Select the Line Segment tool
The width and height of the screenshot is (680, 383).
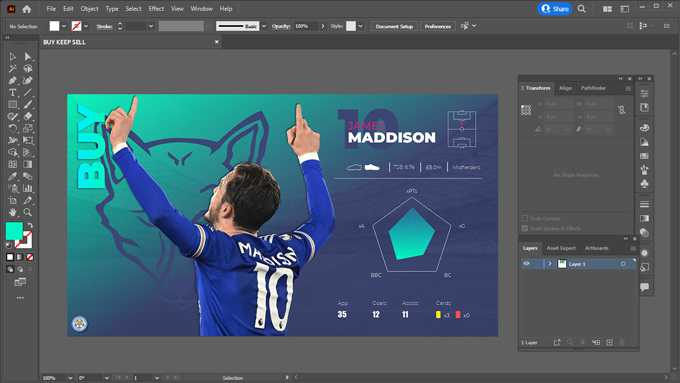tap(28, 92)
